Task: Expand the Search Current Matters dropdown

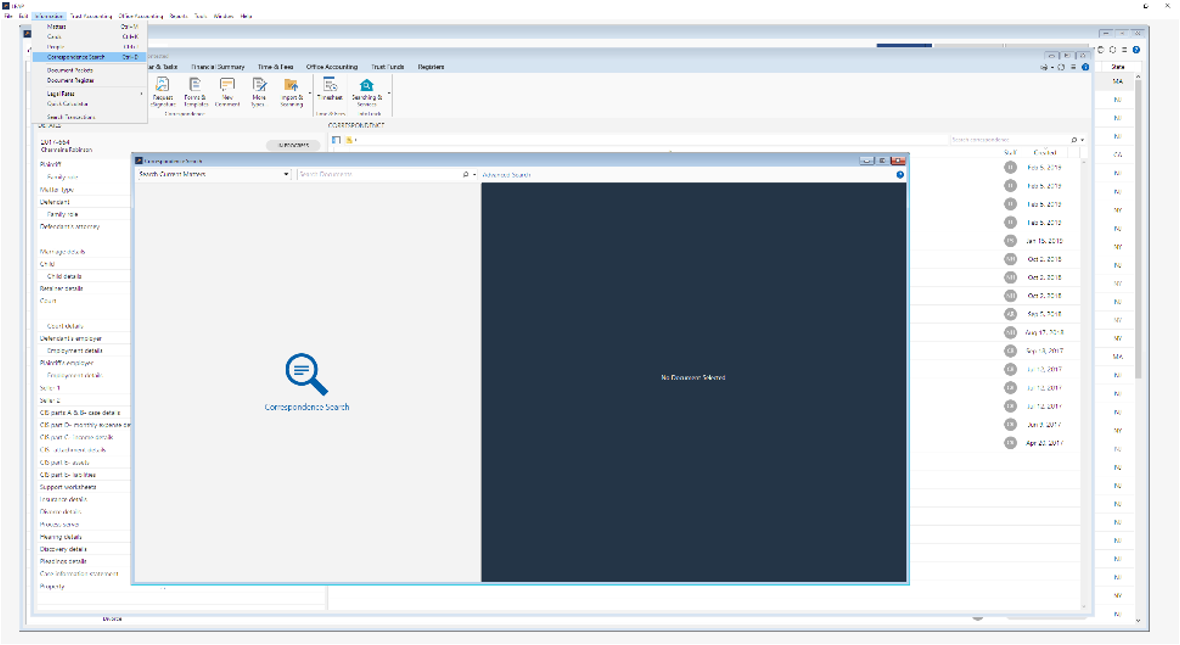Action: pyautogui.click(x=286, y=175)
